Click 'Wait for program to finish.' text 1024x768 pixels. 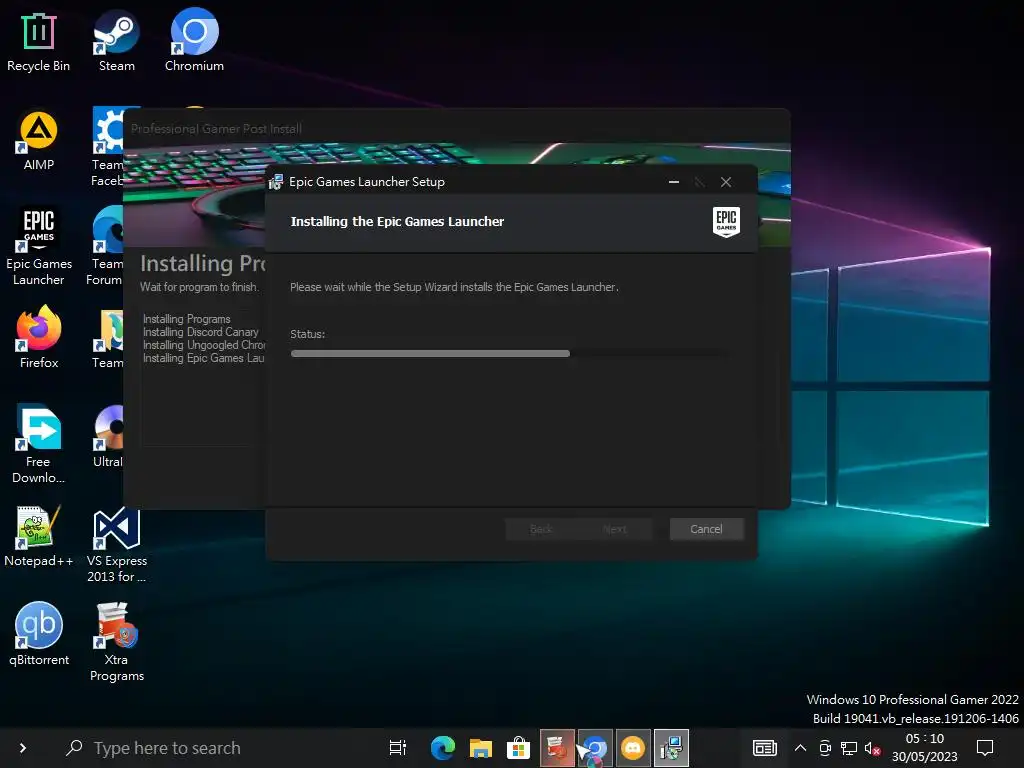(x=199, y=287)
